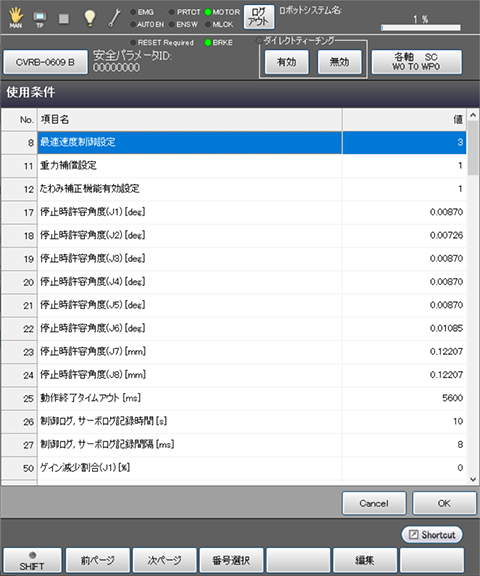Viewport: 480px width, 576px height.
Task: Click the OK button
Action: pos(444,503)
